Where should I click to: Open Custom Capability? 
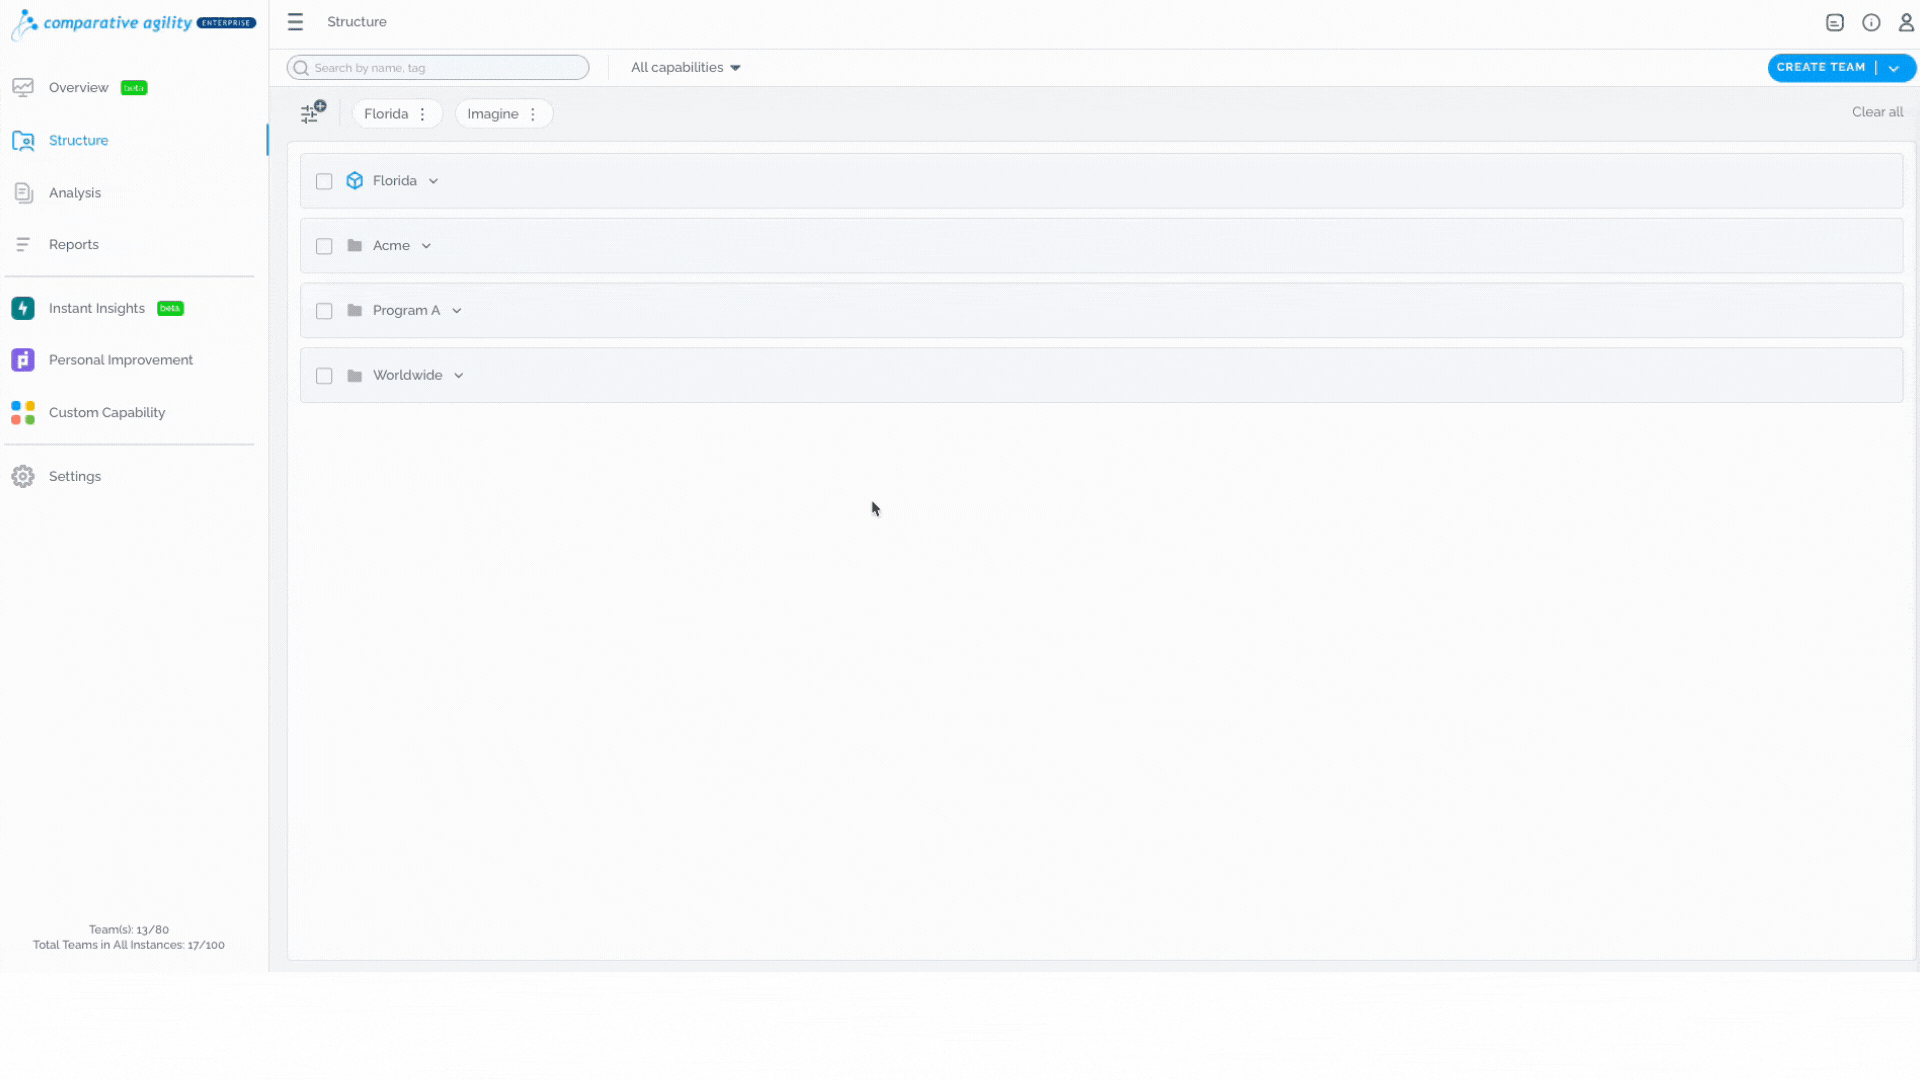coord(107,413)
